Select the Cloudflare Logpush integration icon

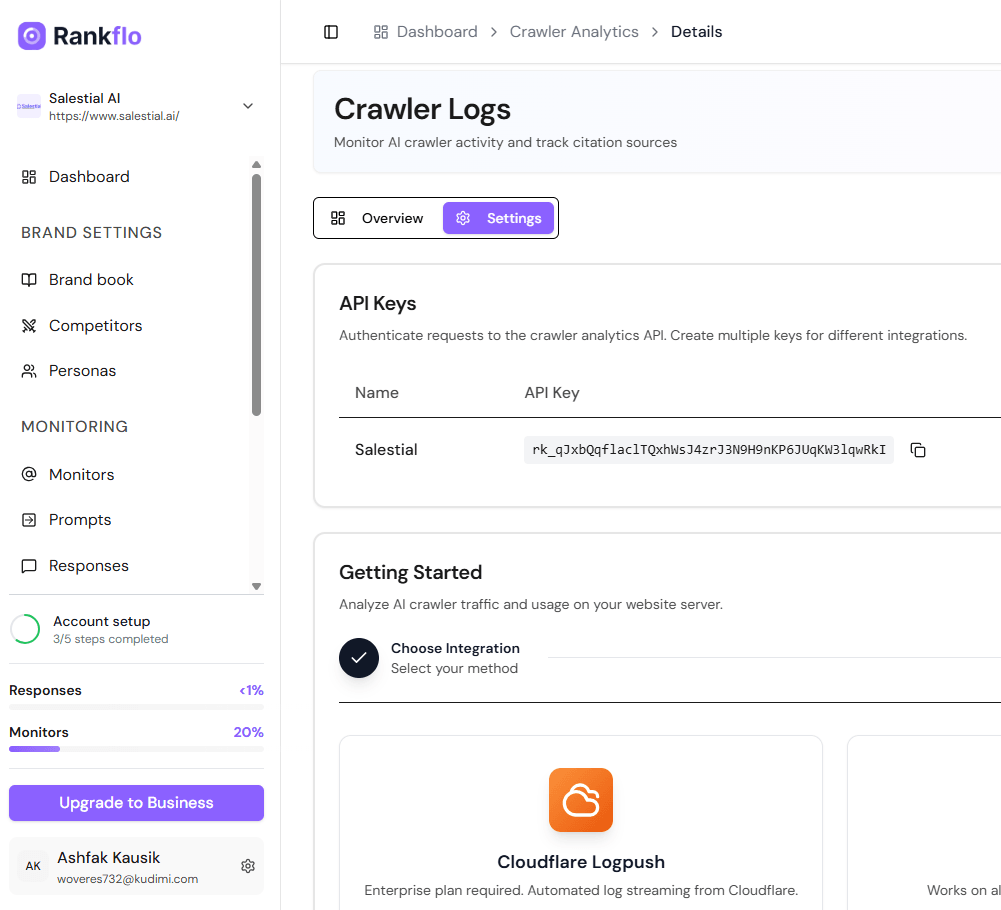tap(581, 800)
